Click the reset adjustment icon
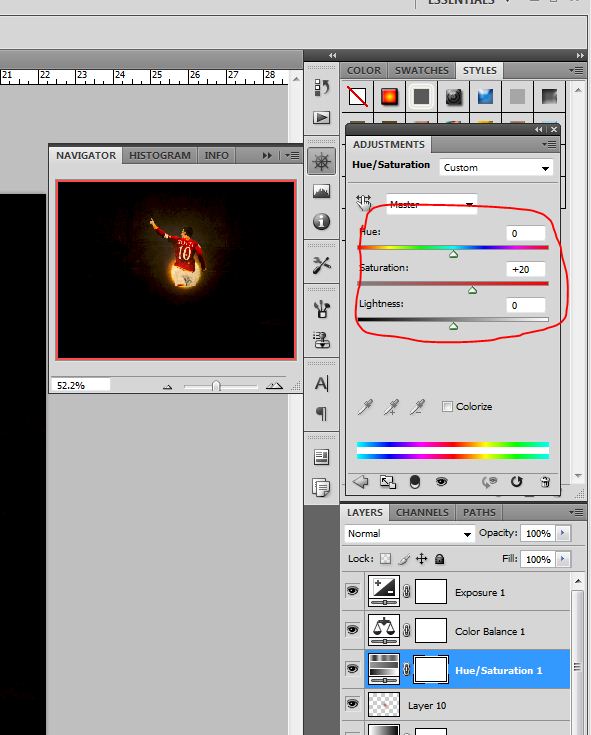This screenshot has height=735, width=591. [x=516, y=481]
